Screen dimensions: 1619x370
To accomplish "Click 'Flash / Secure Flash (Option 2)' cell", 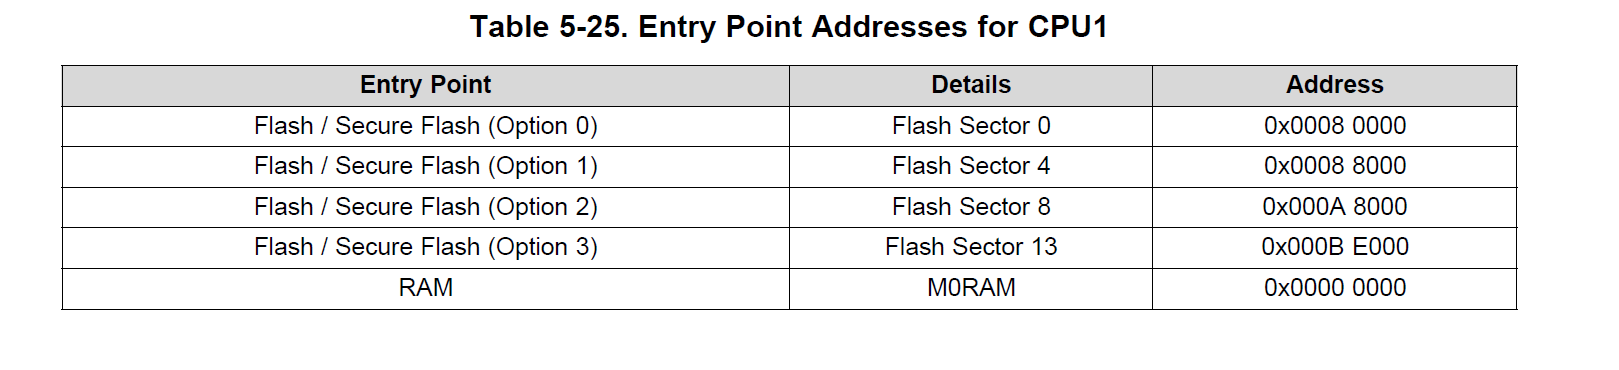I will (x=426, y=207).
